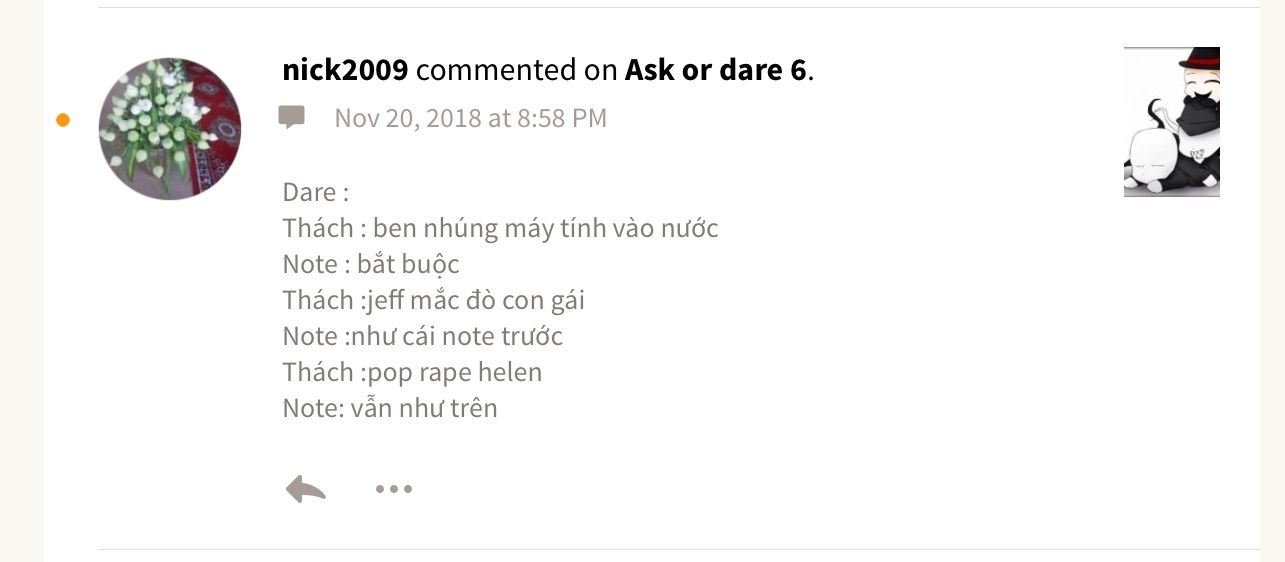Click the words "commented on" in the header
This screenshot has height=562, width=1285.
tap(517, 70)
